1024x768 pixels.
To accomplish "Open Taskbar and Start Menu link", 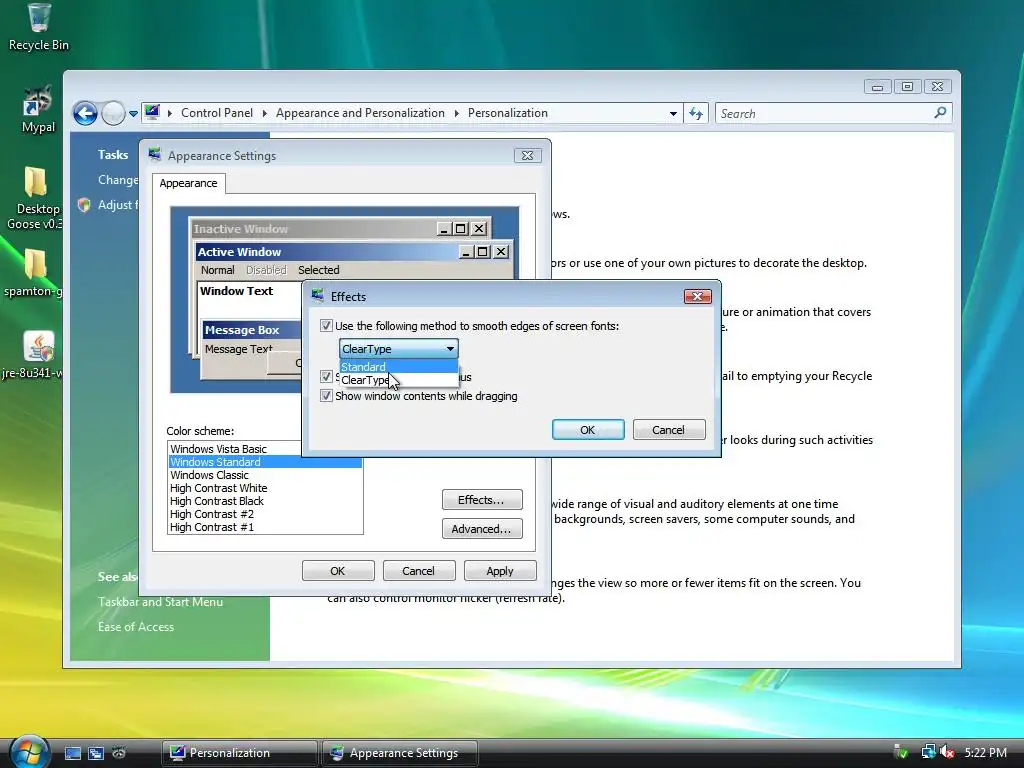I will [161, 601].
